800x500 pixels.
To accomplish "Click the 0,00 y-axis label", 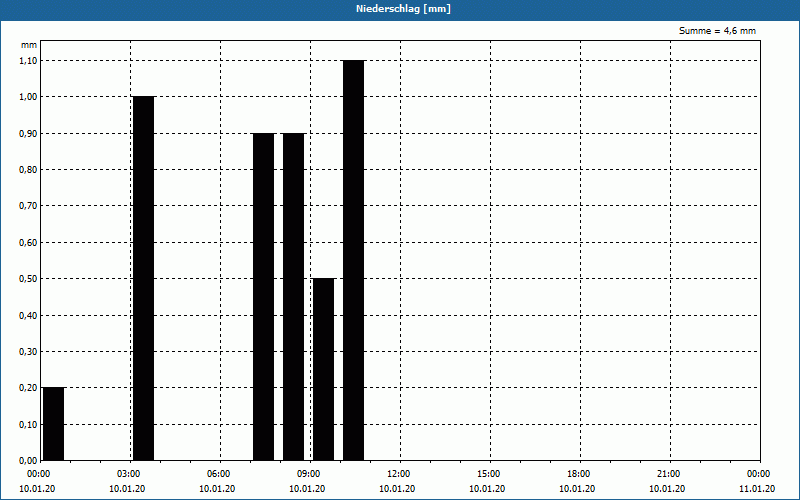I will click(29, 461).
